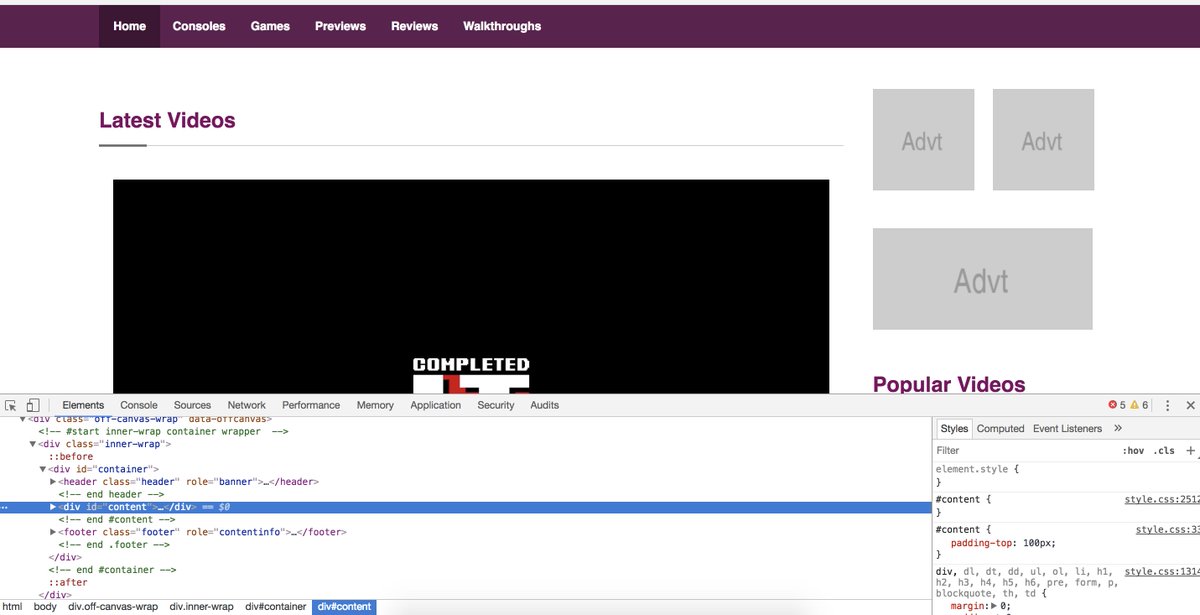
Task: Go to the Home nav item
Action: tap(130, 26)
